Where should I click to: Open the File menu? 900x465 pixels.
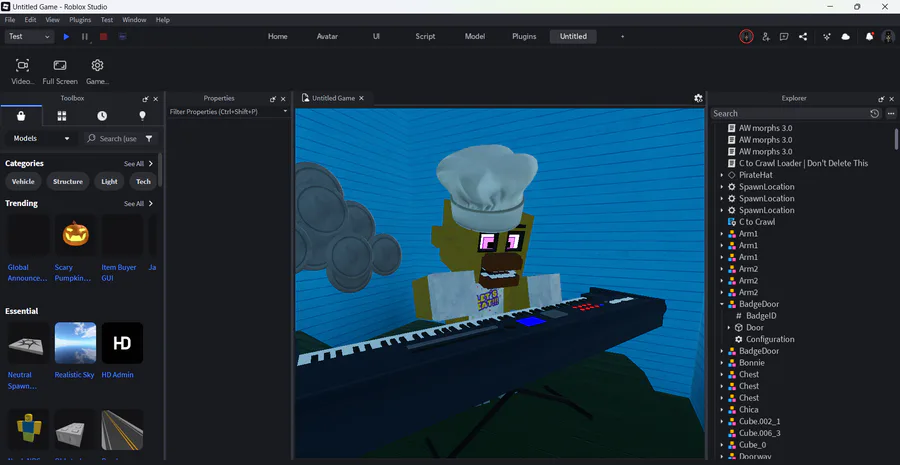click(x=10, y=20)
